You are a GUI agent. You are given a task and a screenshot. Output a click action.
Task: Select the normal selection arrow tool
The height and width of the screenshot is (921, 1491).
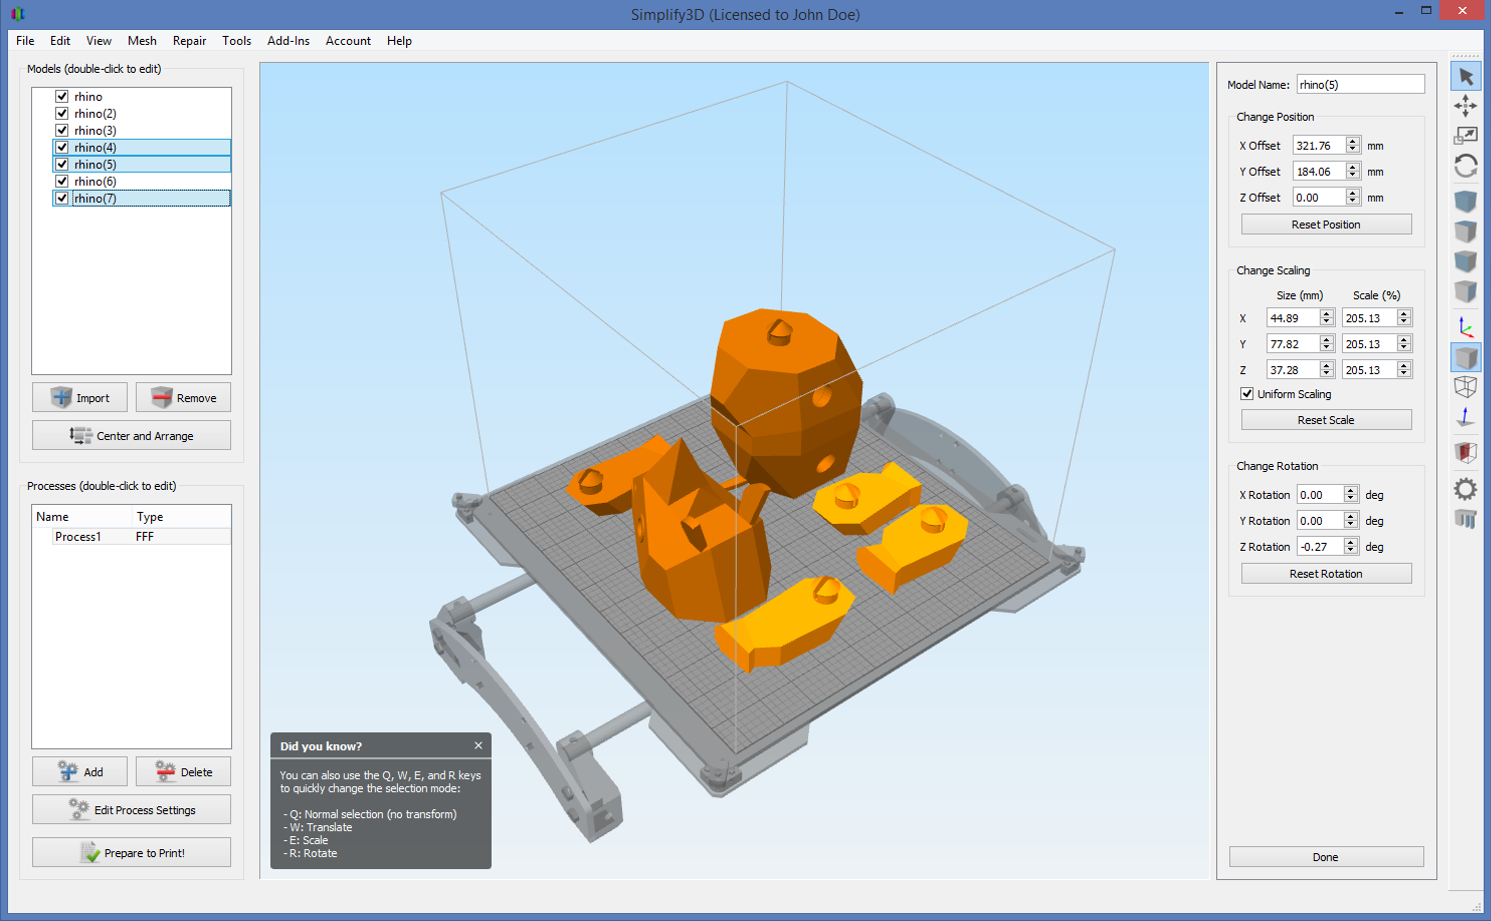coord(1466,77)
